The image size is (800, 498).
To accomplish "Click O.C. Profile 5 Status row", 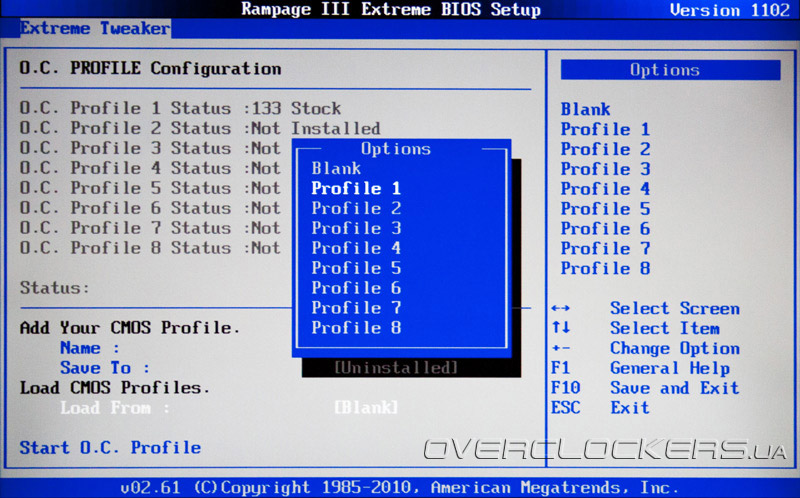I will coord(150,188).
